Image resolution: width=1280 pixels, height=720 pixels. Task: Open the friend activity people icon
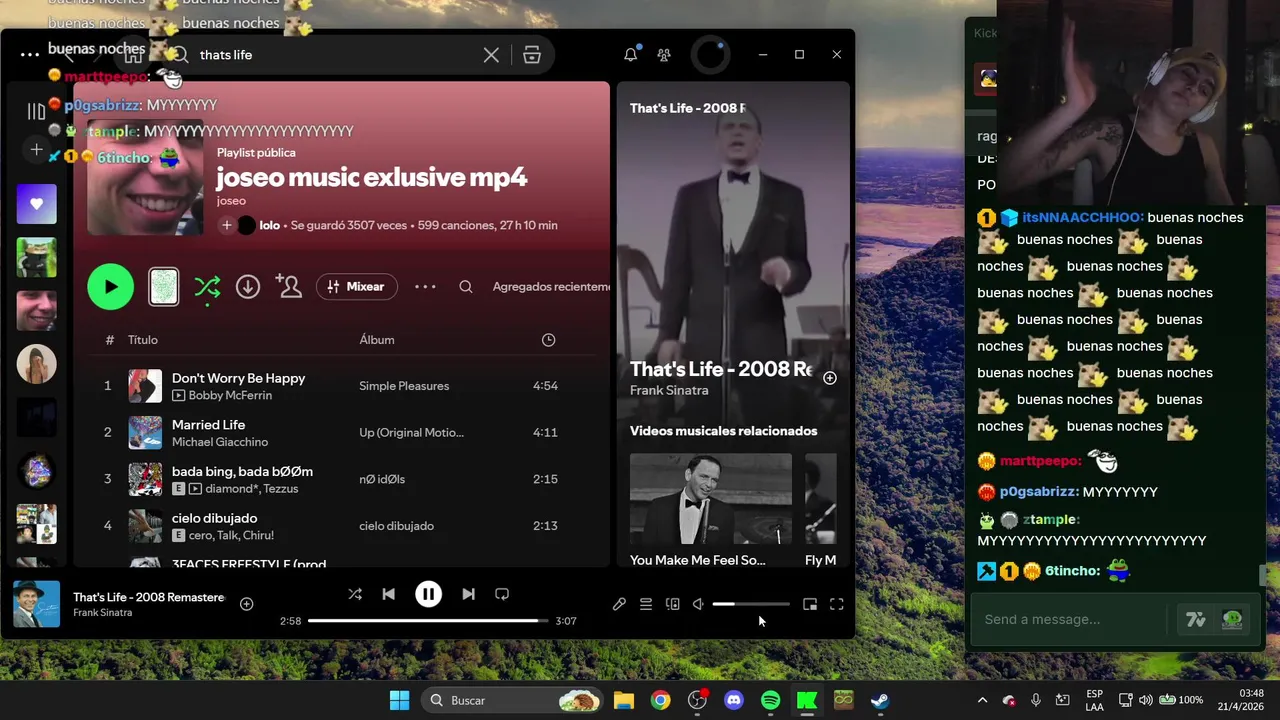click(x=665, y=55)
